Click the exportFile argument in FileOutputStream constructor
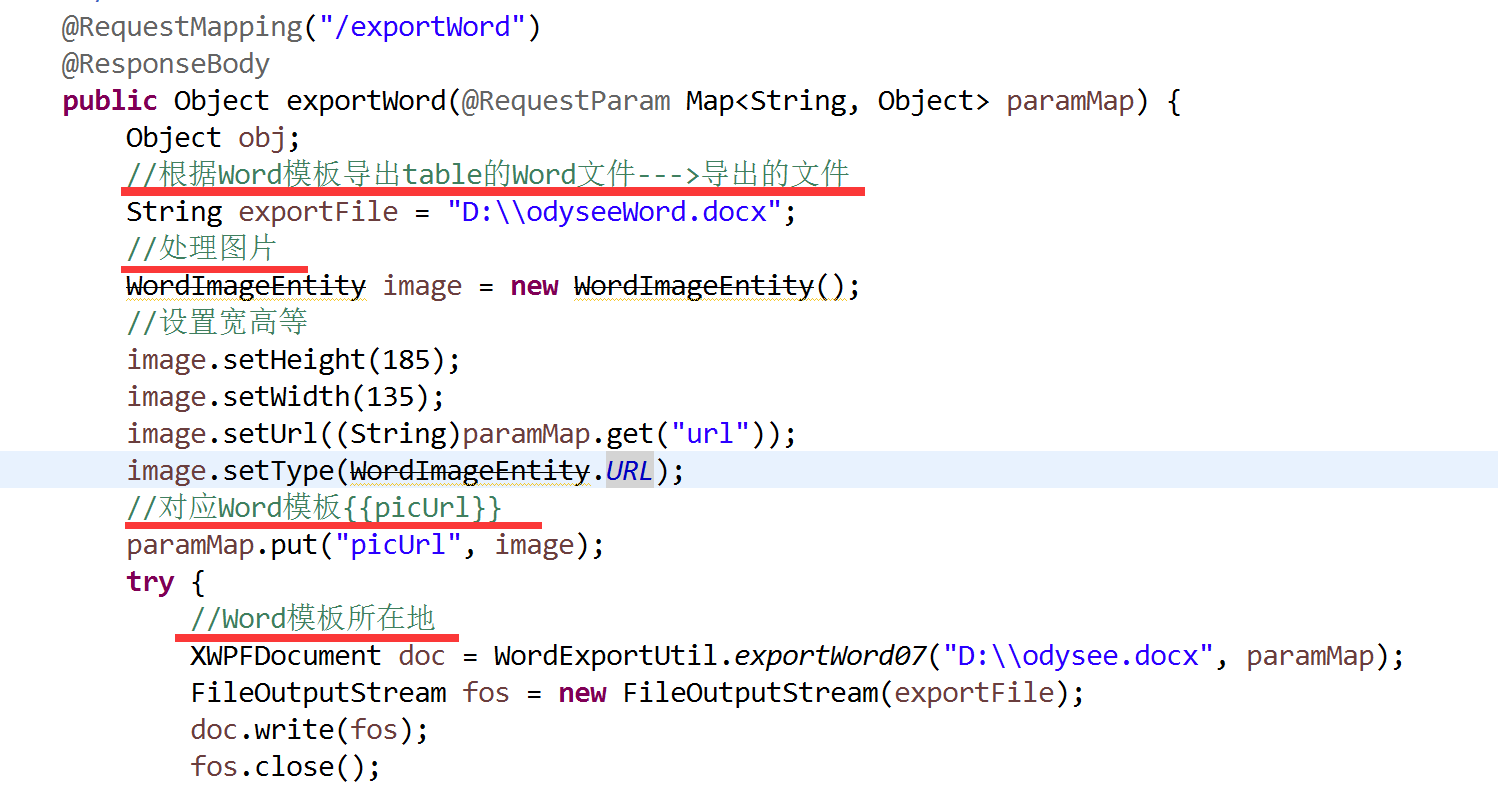The width and height of the screenshot is (1498, 788). click(x=974, y=693)
